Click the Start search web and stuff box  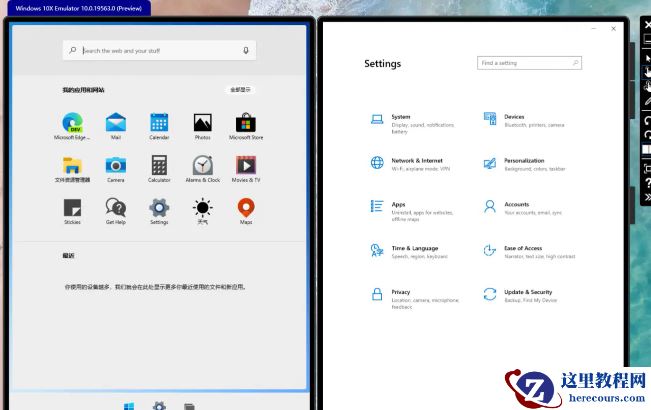click(x=159, y=51)
